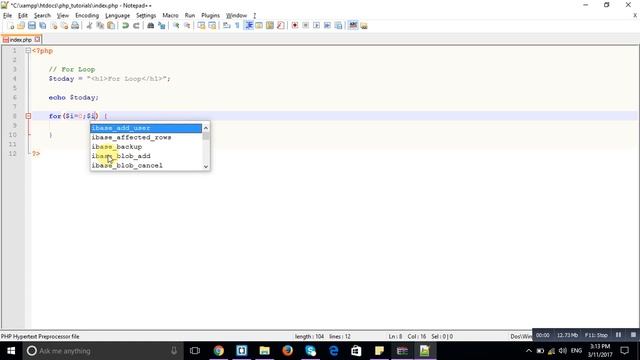Open the Settings menu
The width and height of the screenshot is (640, 360).
[146, 16]
